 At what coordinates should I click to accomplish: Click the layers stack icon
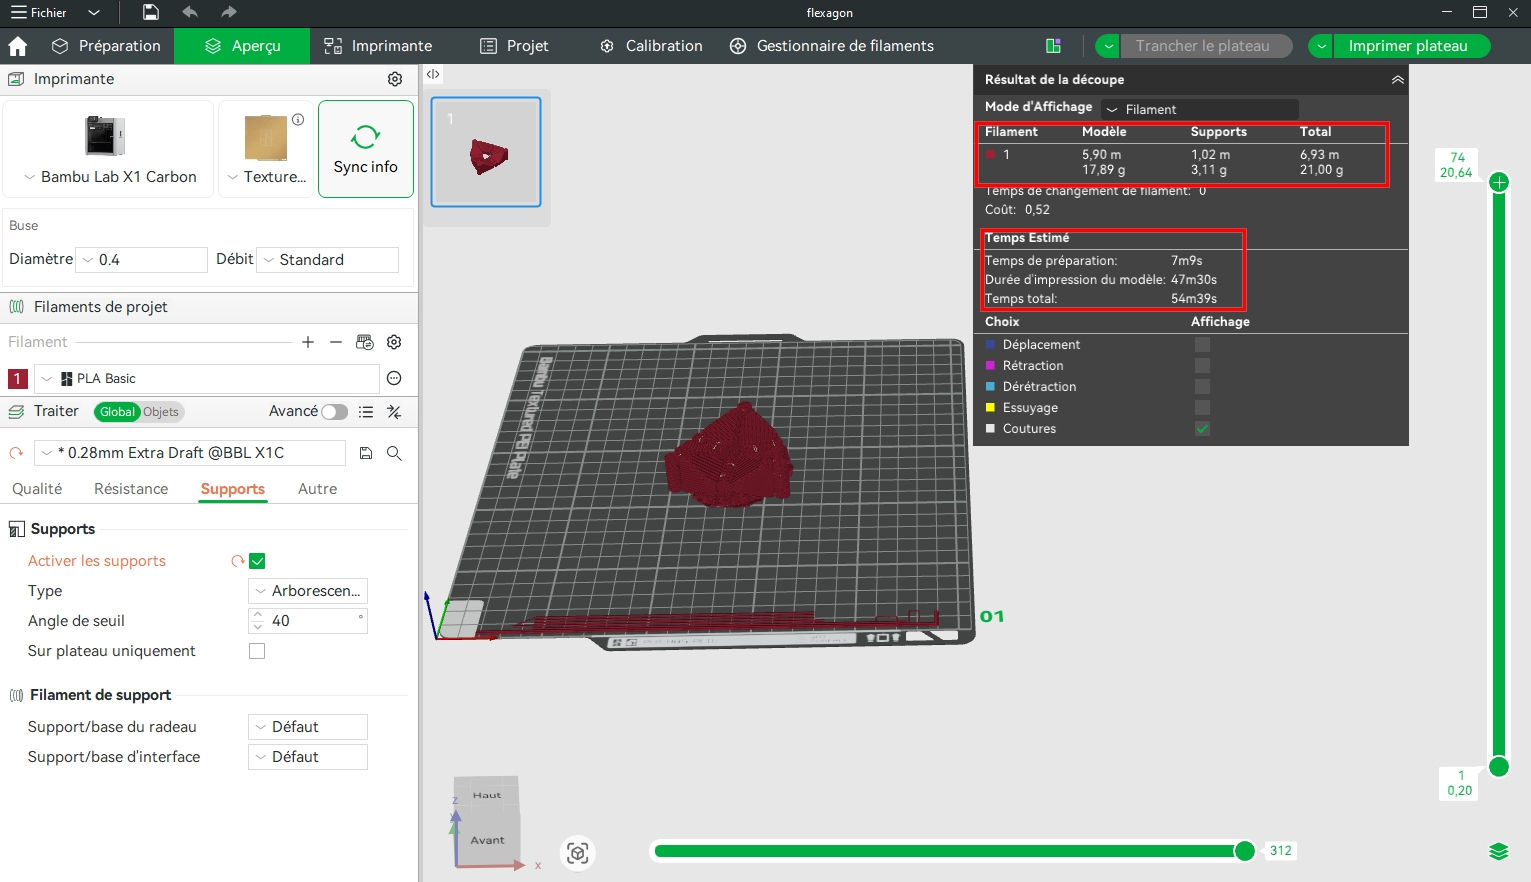click(1498, 851)
